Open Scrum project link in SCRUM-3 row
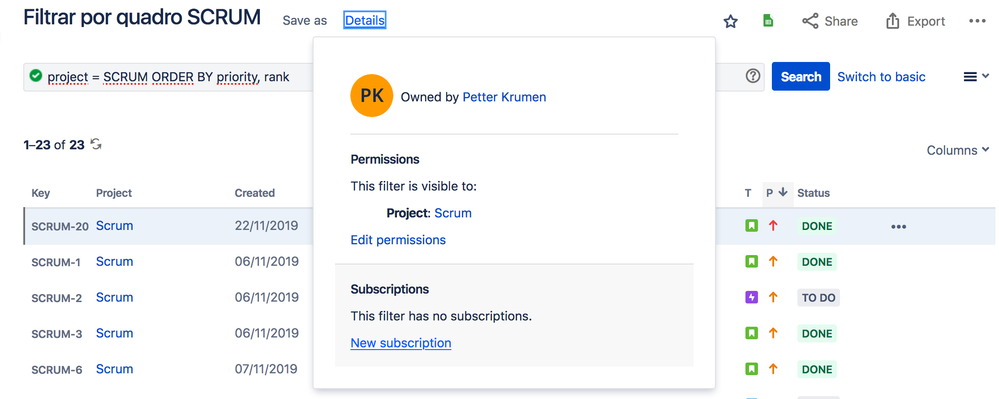 pos(115,333)
